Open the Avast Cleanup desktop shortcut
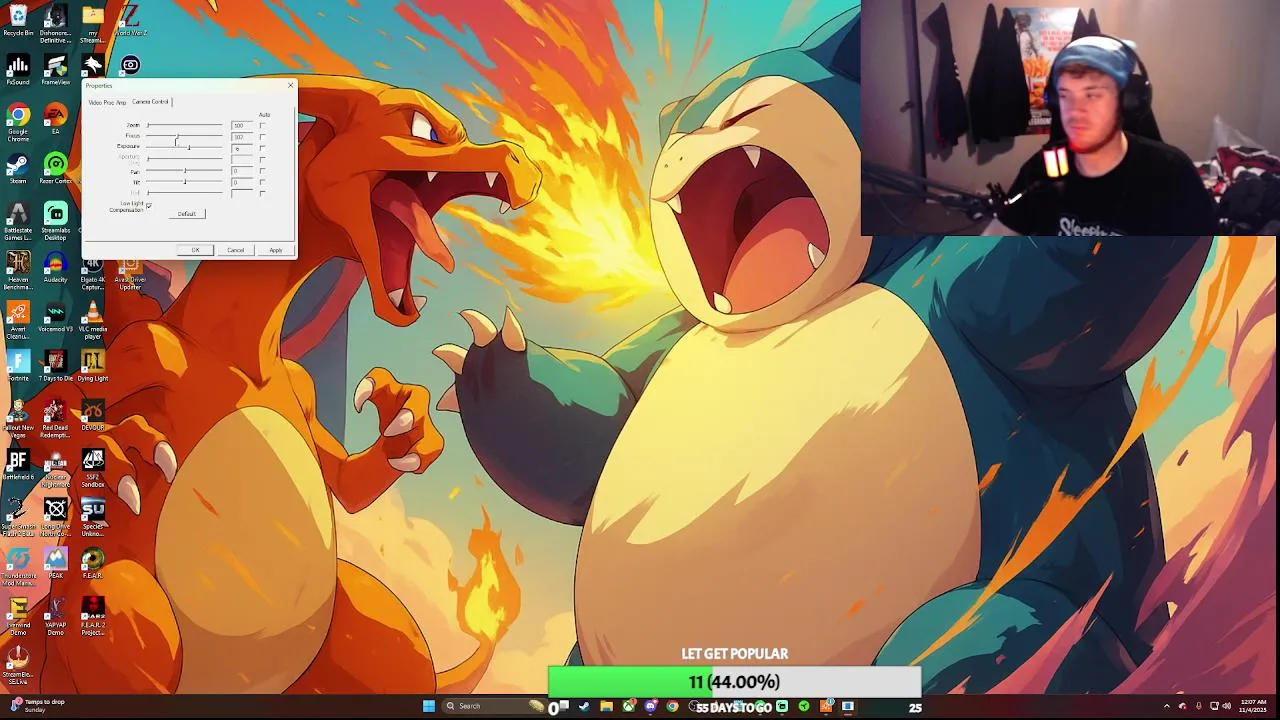 (18, 320)
